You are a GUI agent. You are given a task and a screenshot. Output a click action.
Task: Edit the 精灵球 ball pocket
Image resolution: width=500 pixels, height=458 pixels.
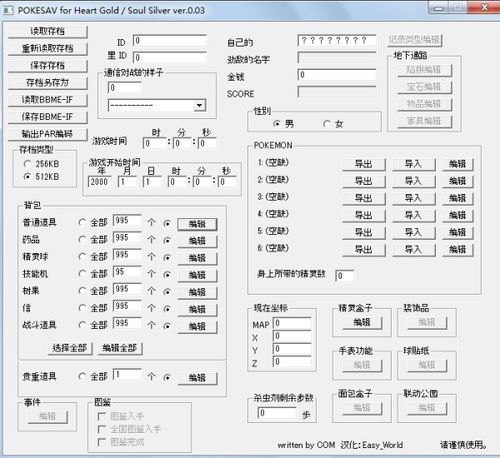[197, 258]
